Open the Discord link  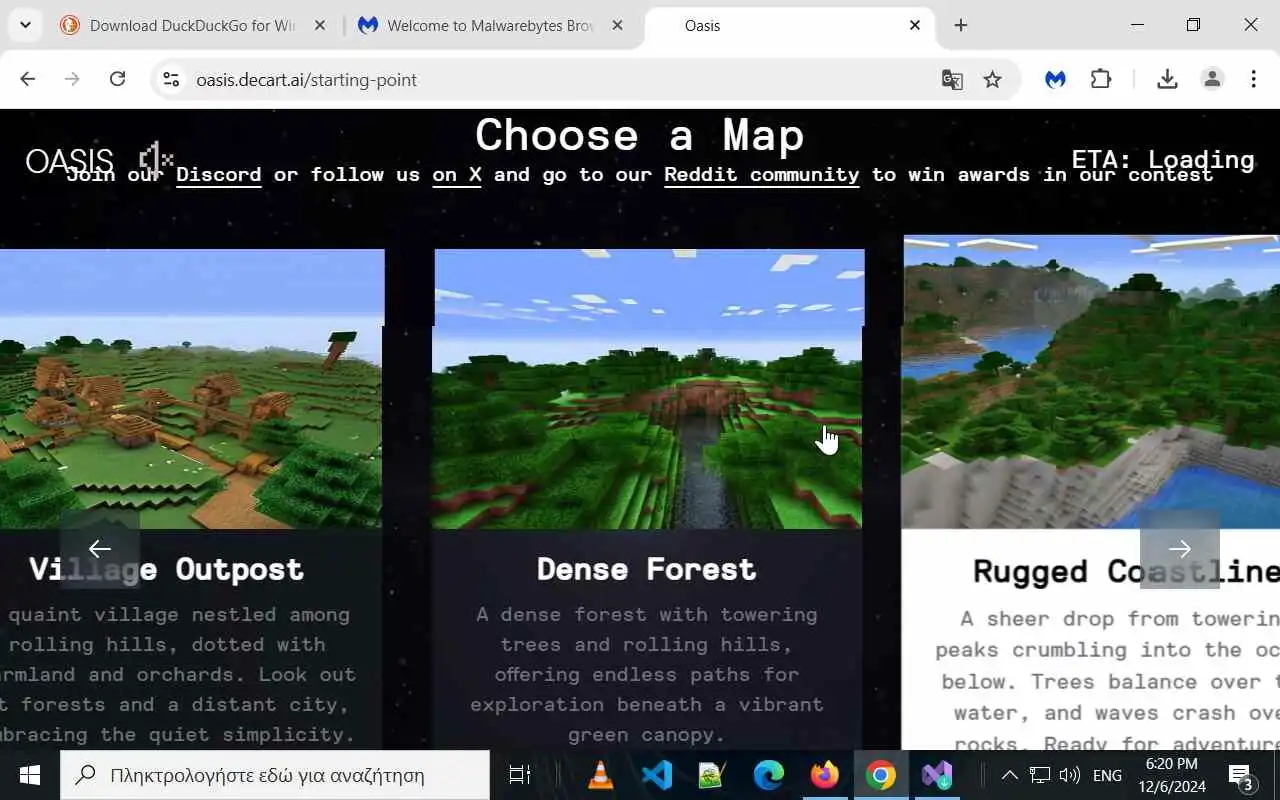[x=219, y=175]
